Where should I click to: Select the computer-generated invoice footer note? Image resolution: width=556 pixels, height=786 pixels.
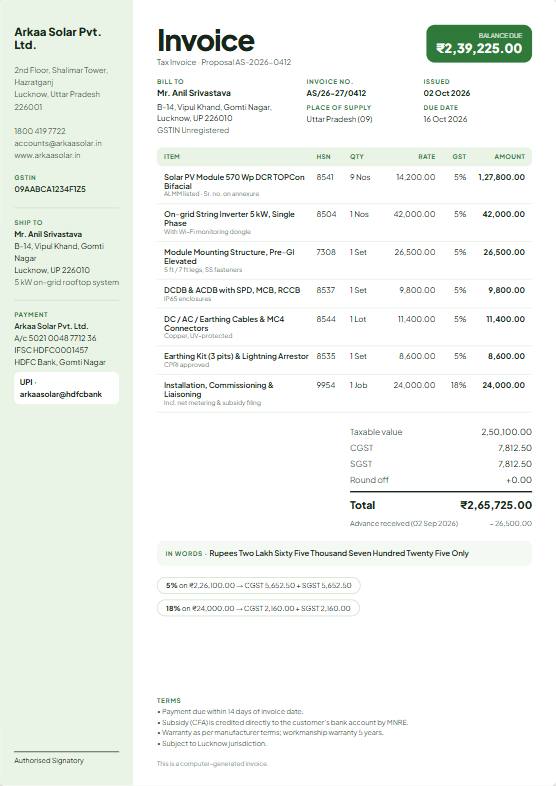point(212,764)
